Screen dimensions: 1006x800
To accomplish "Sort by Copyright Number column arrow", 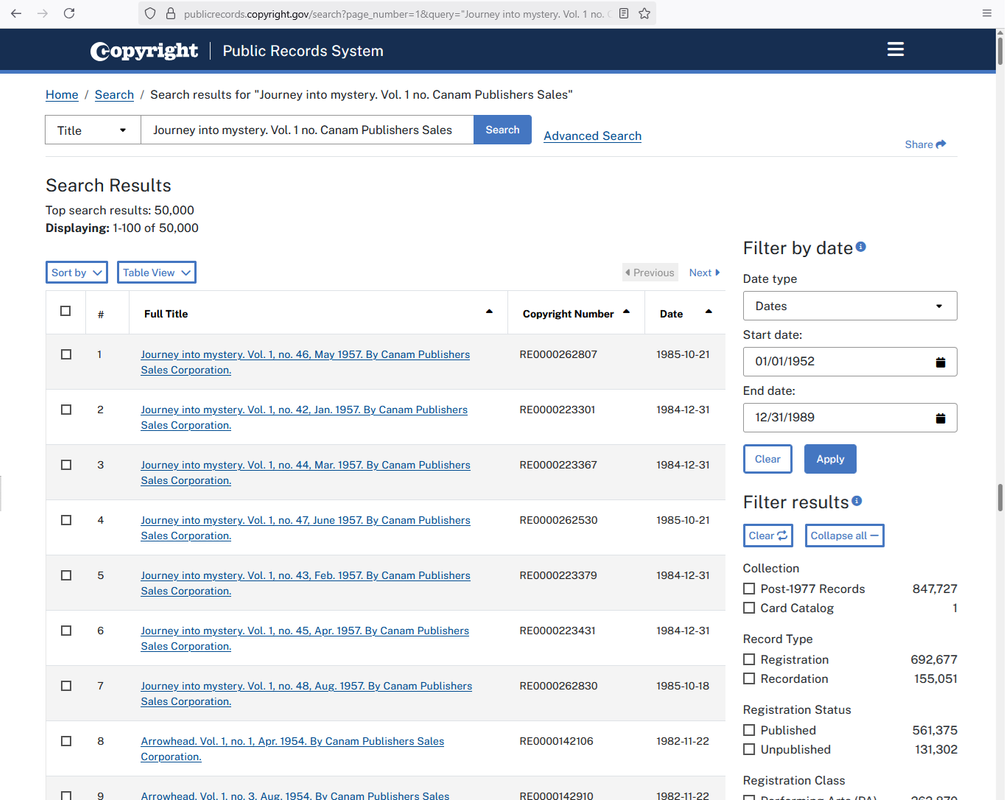I will (627, 312).
